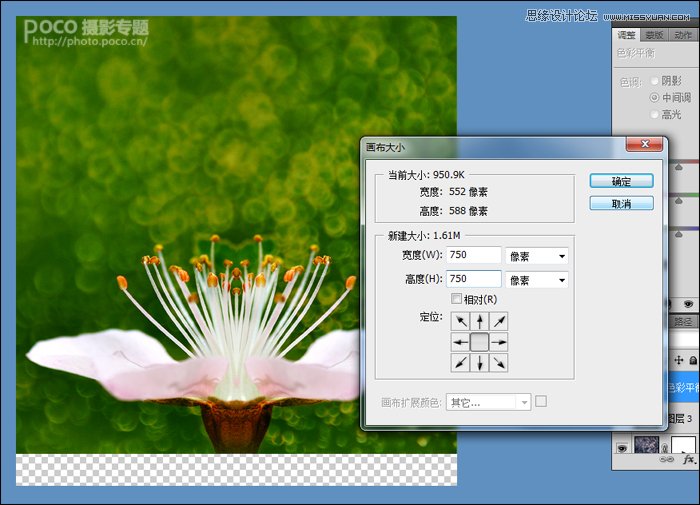Click the 取消 button in canvas size dialog
The image size is (700, 505).
(x=621, y=204)
